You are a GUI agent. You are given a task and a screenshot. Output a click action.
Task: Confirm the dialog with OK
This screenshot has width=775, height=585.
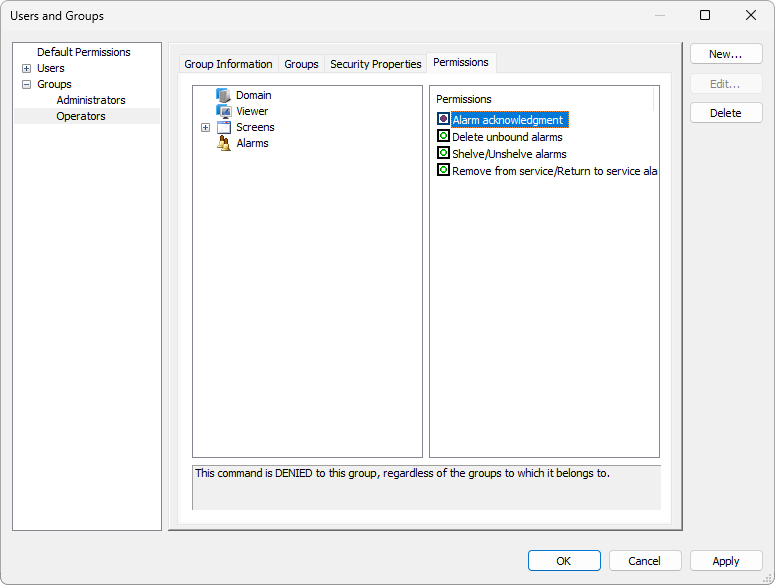(x=564, y=561)
